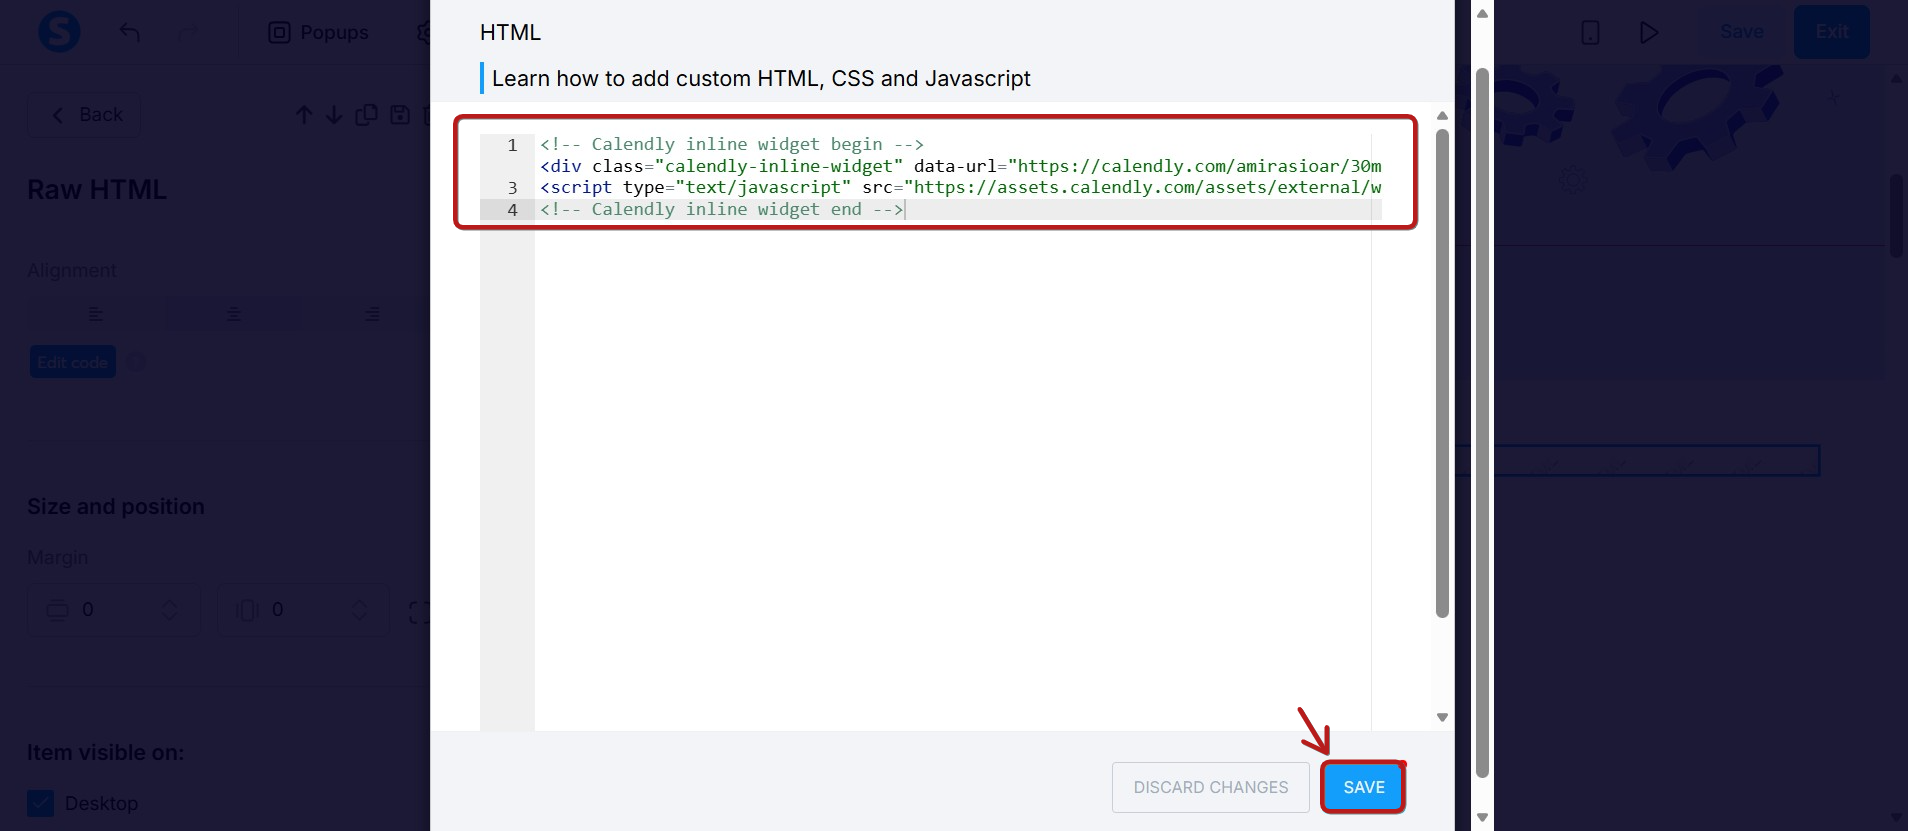
Task: Click the stepper arrows on second margin field
Action: point(359,609)
